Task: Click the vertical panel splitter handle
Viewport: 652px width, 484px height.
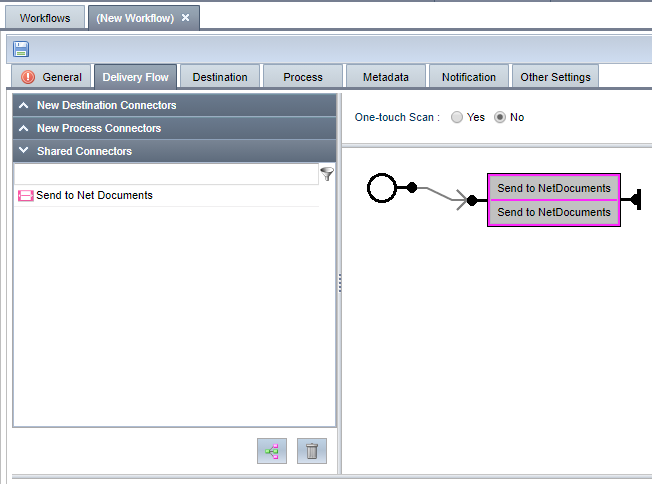Action: pos(339,283)
